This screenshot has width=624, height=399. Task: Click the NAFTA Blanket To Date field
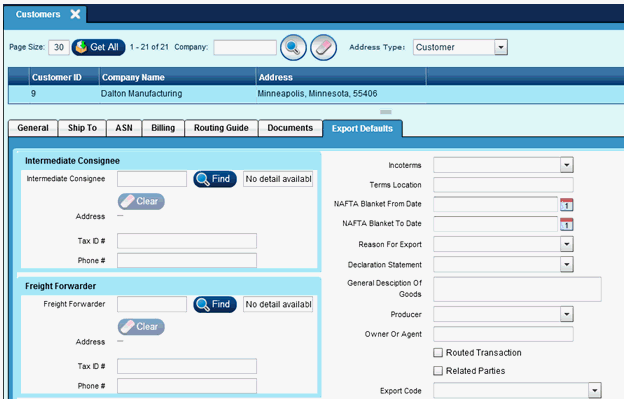point(495,224)
